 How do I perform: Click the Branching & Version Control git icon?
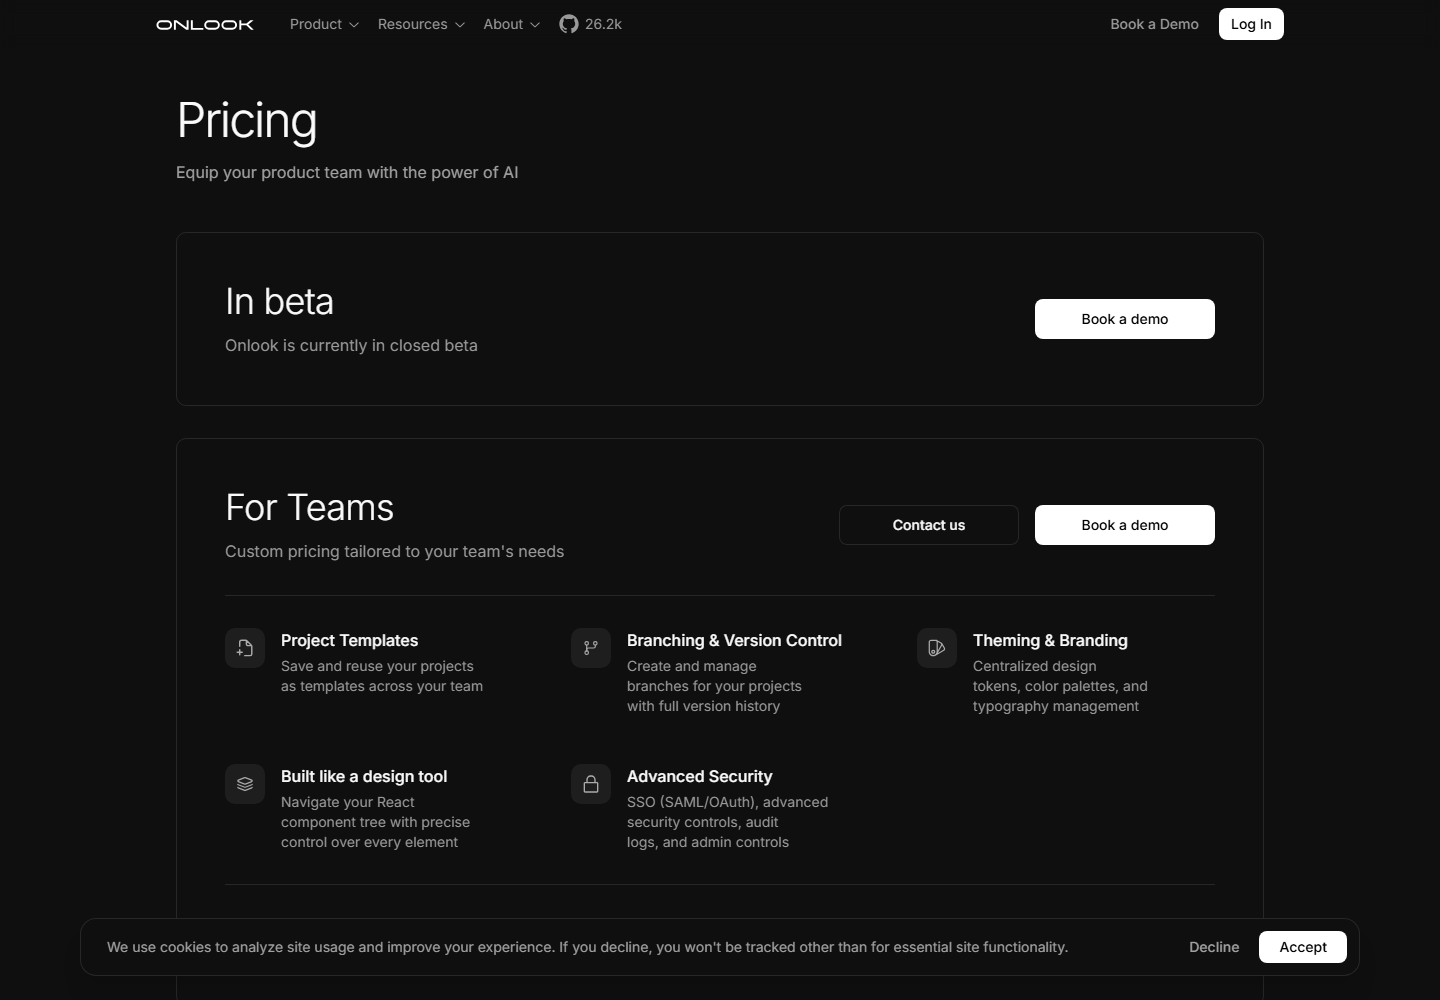click(591, 648)
